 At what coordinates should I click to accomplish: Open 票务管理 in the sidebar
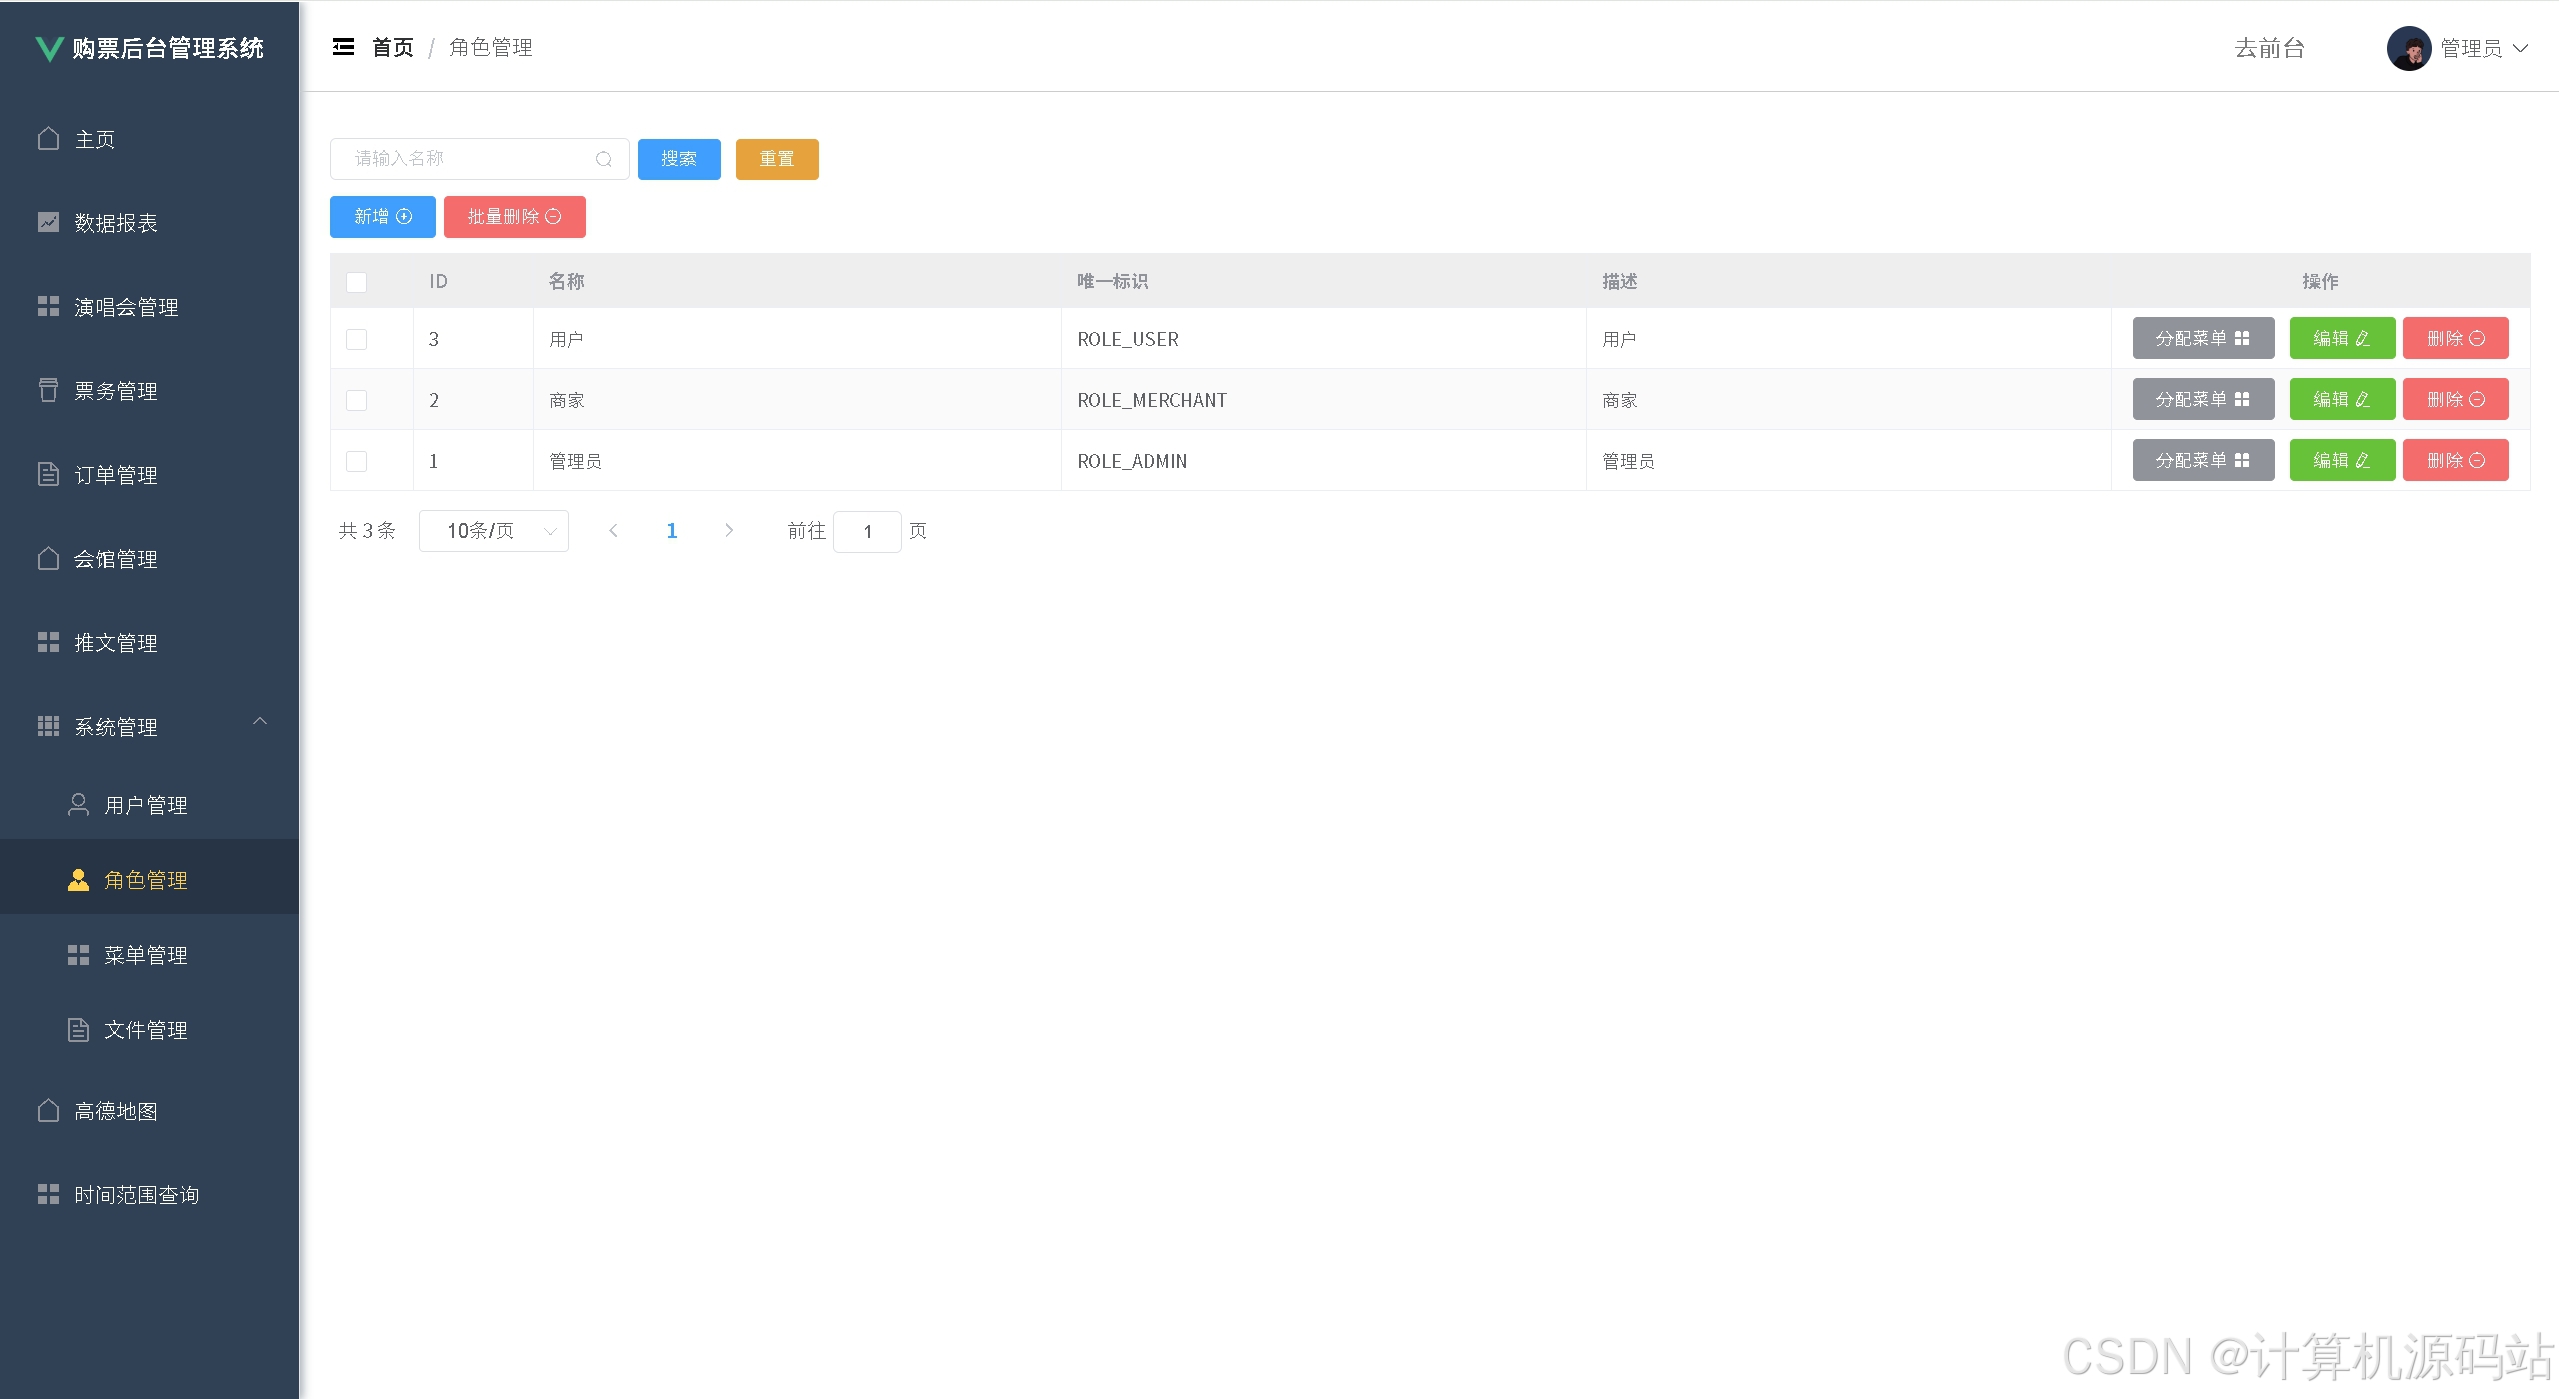click(150, 391)
